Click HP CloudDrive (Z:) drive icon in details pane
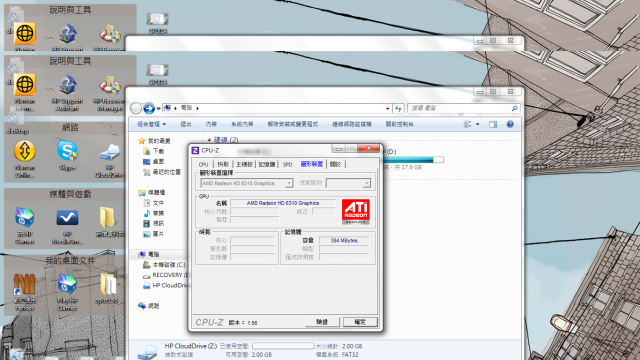The height and width of the screenshot is (360, 640). click(x=147, y=351)
